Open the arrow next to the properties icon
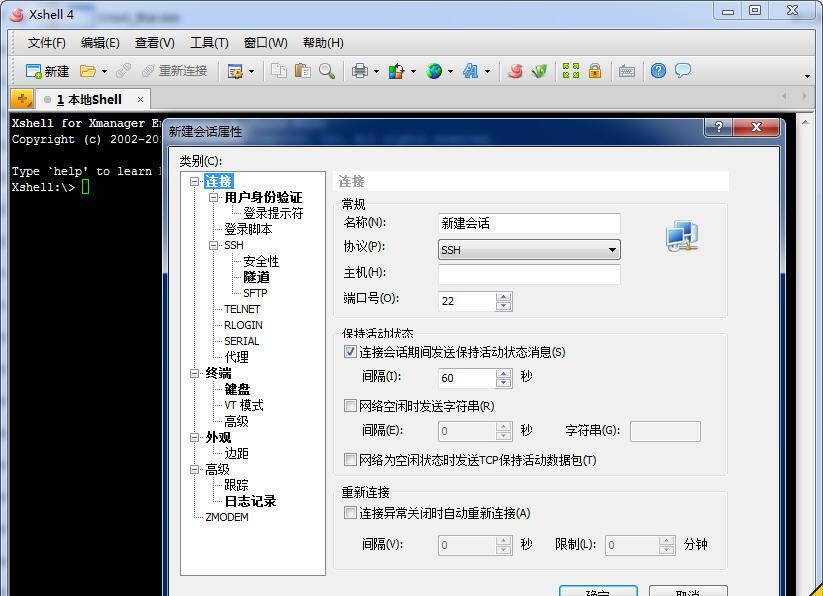This screenshot has height=596, width=823. [x=251, y=71]
